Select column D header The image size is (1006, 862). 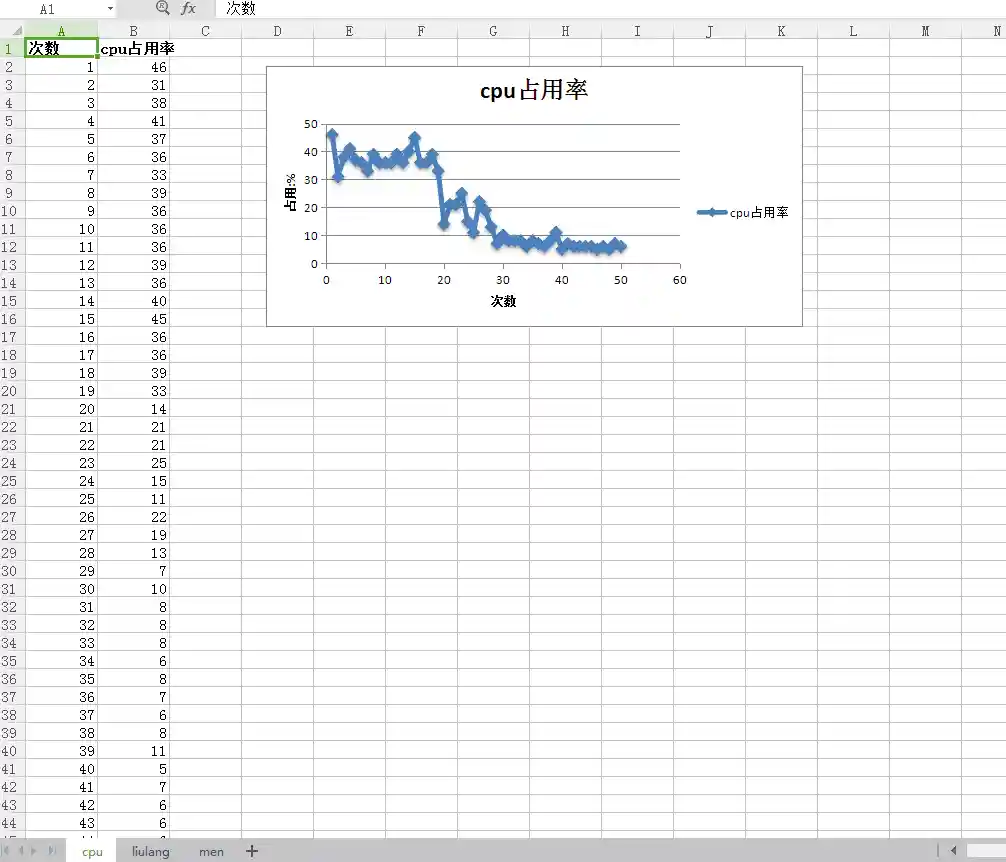(277, 31)
